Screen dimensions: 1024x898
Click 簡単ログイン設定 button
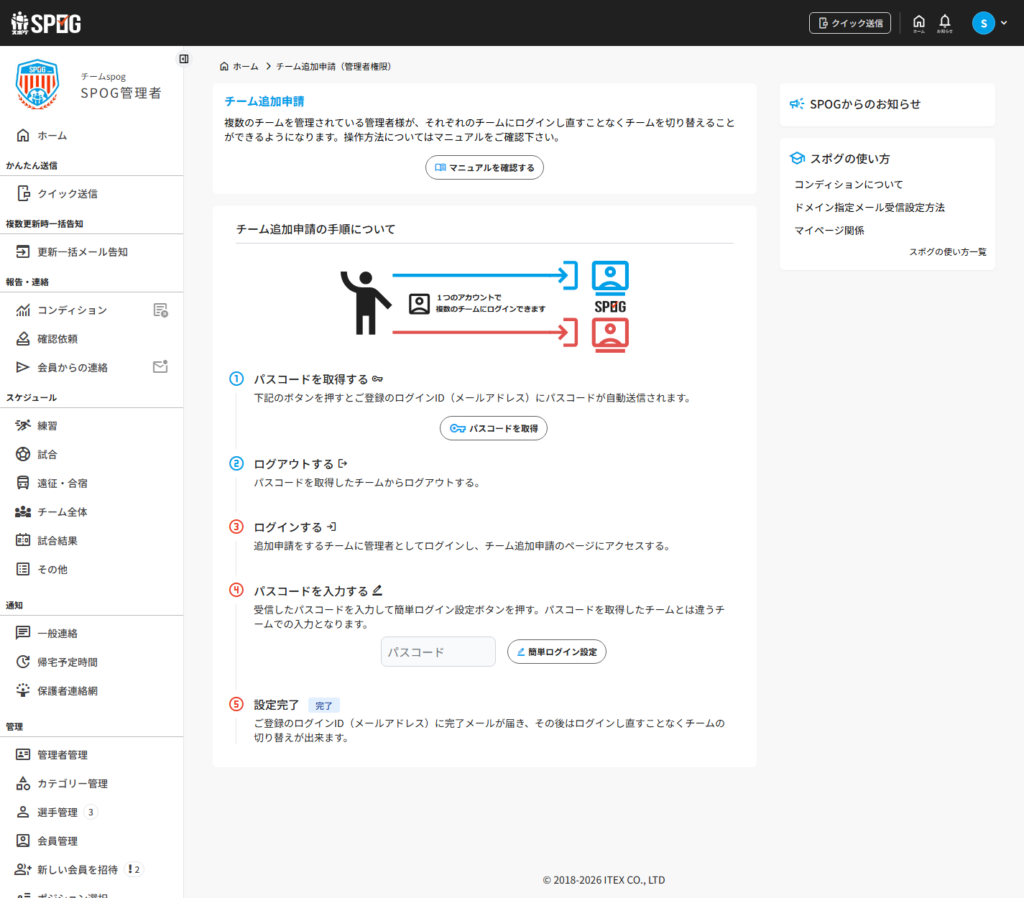(x=556, y=652)
